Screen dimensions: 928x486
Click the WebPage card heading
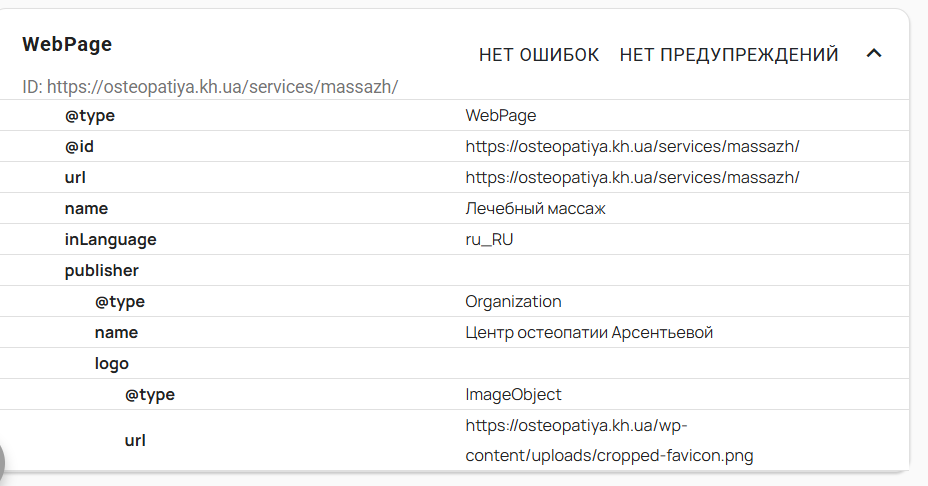[67, 44]
